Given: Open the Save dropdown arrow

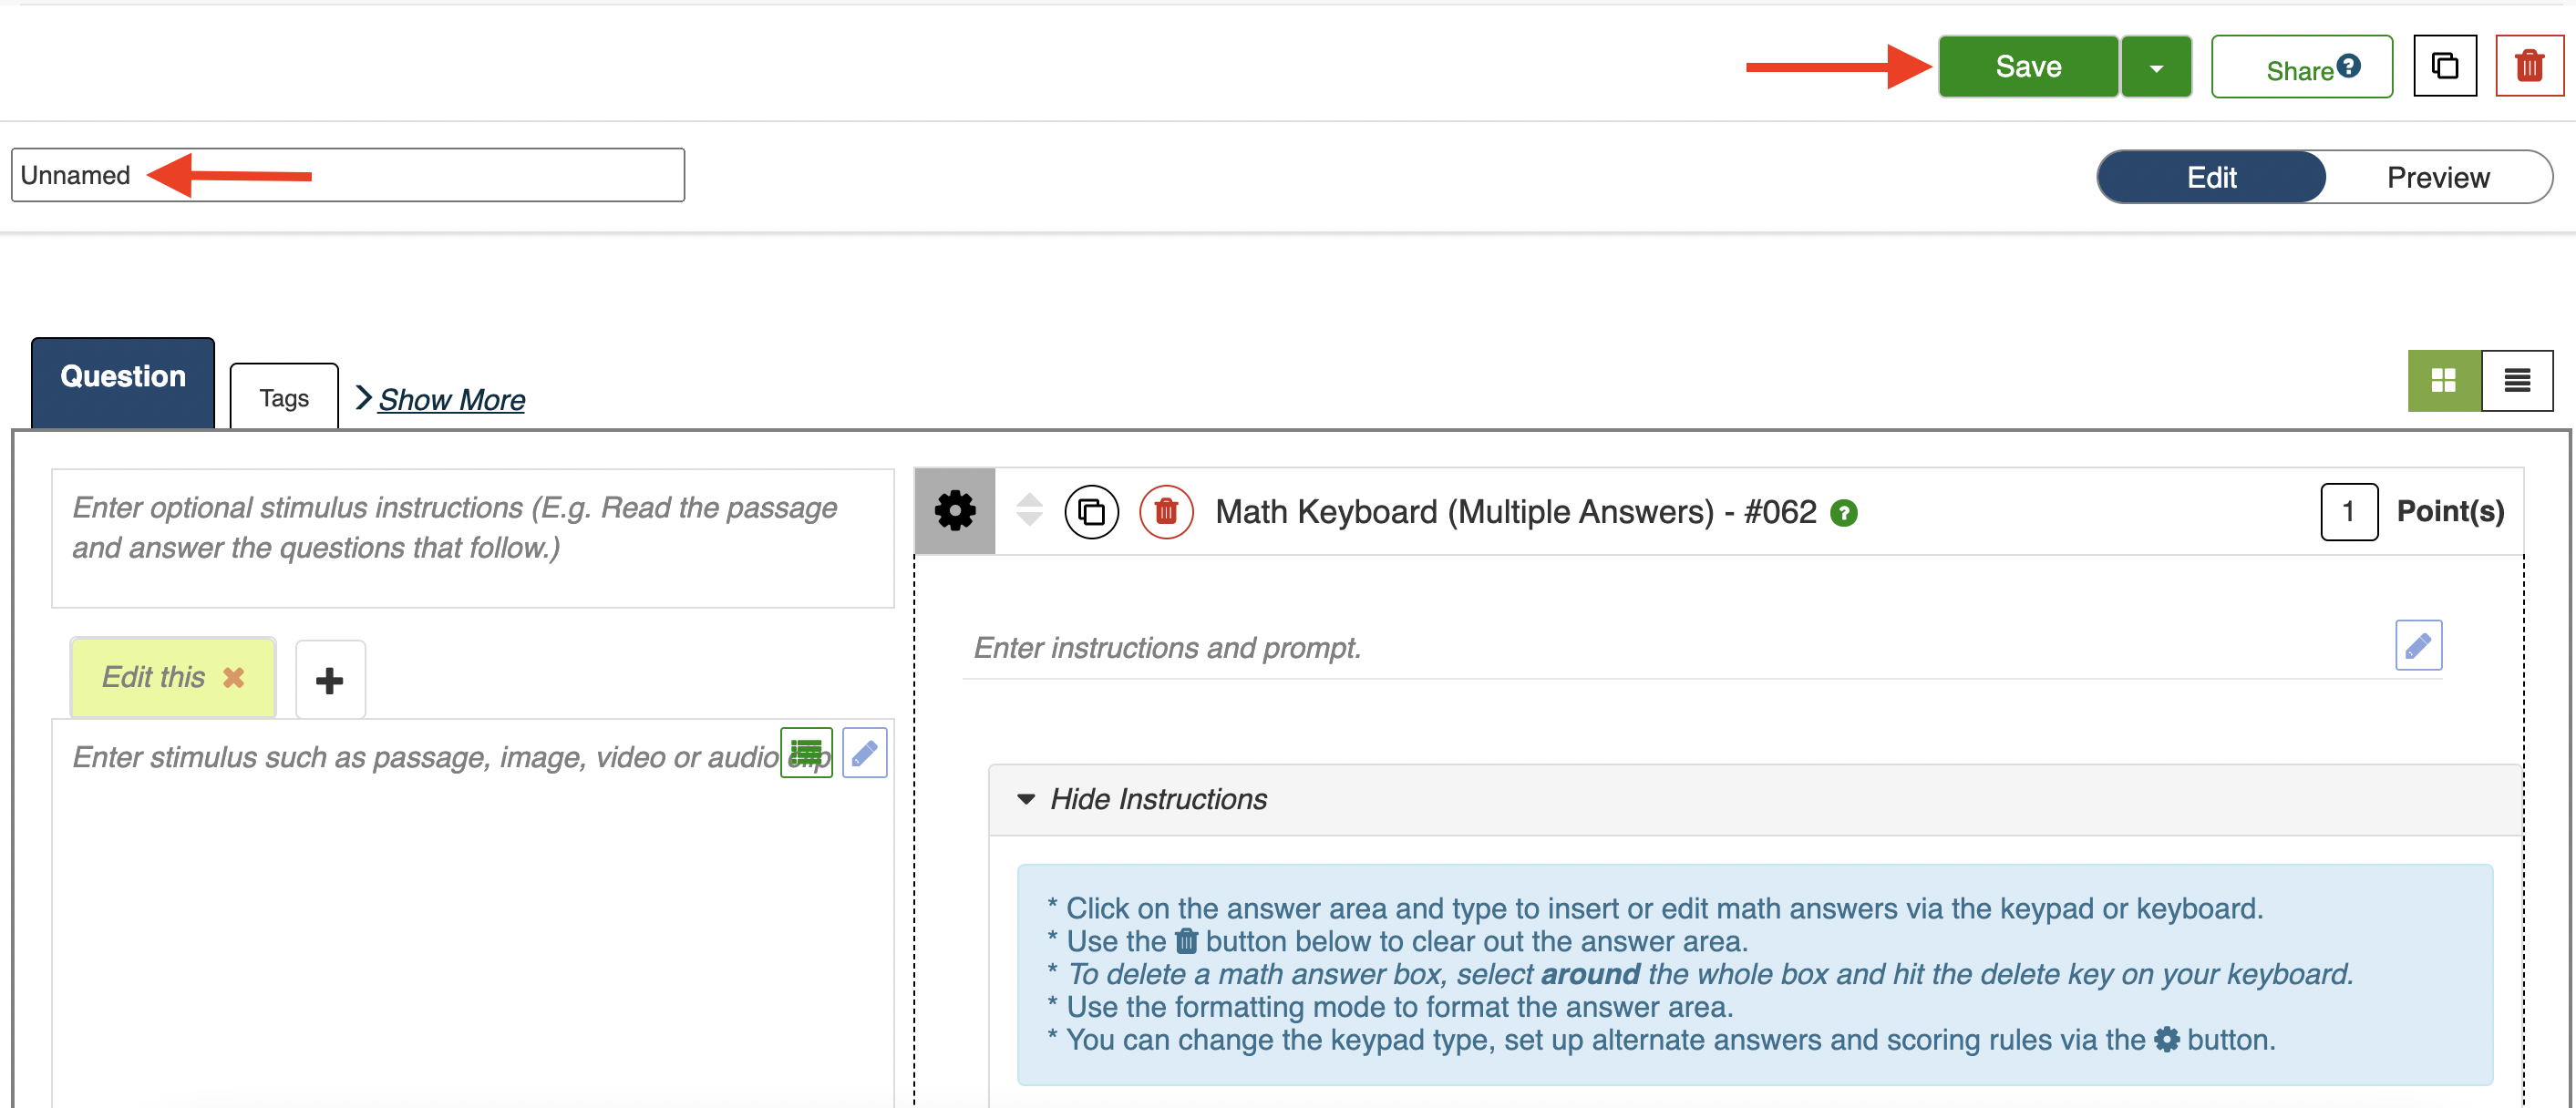Looking at the screenshot, I should point(2156,67).
